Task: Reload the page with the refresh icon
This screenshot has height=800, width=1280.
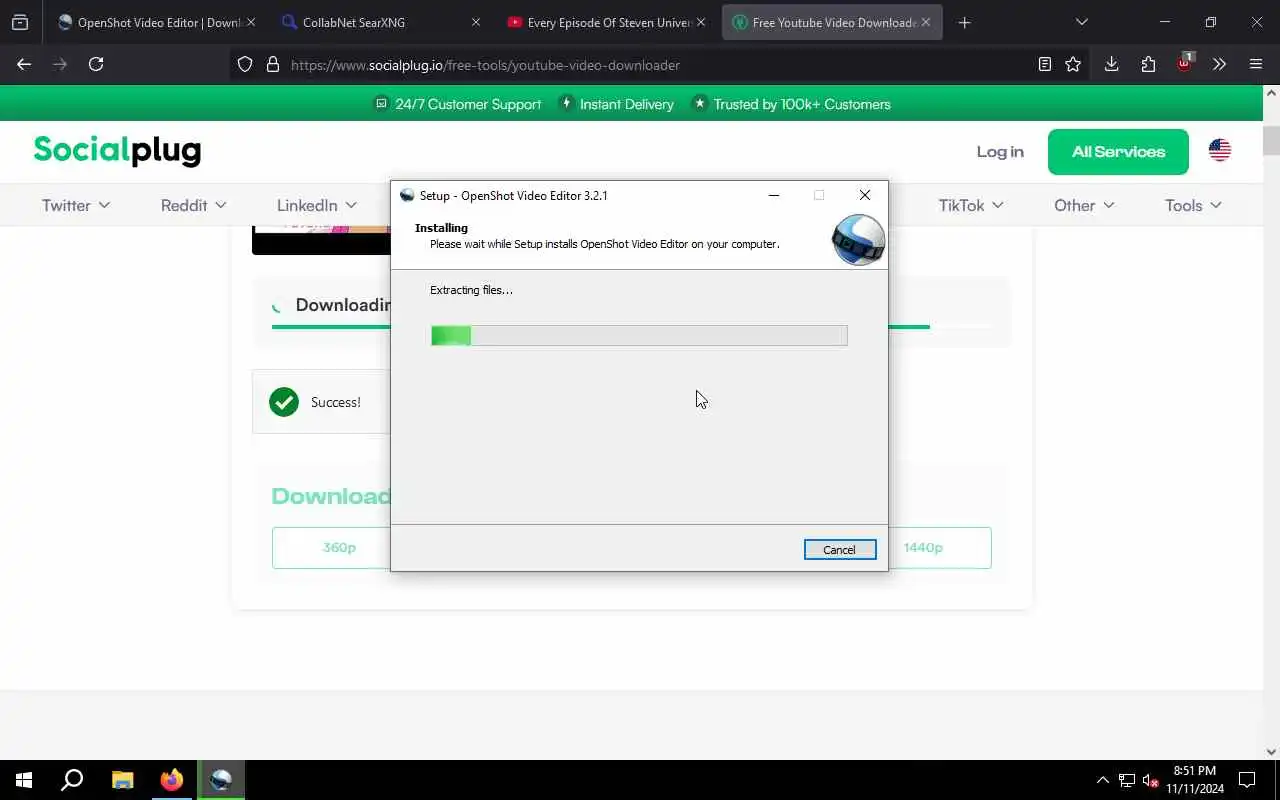Action: tap(96, 64)
